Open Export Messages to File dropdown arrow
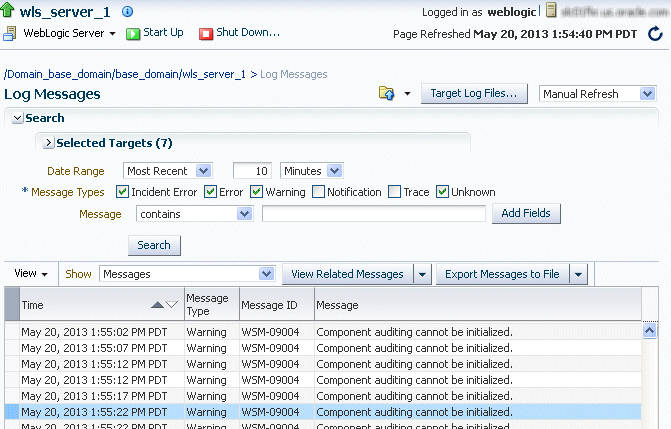The width and height of the screenshot is (671, 429). click(x=579, y=274)
